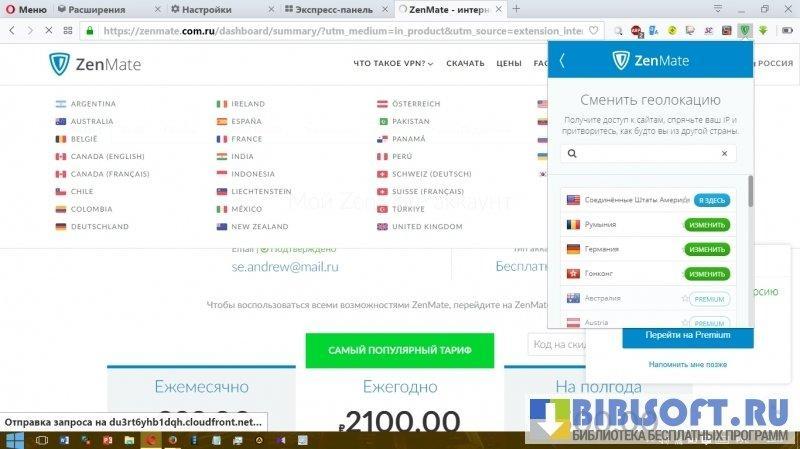This screenshot has width=800, height=449.
Task: Open File Explorer from the taskbar
Action: point(130,440)
